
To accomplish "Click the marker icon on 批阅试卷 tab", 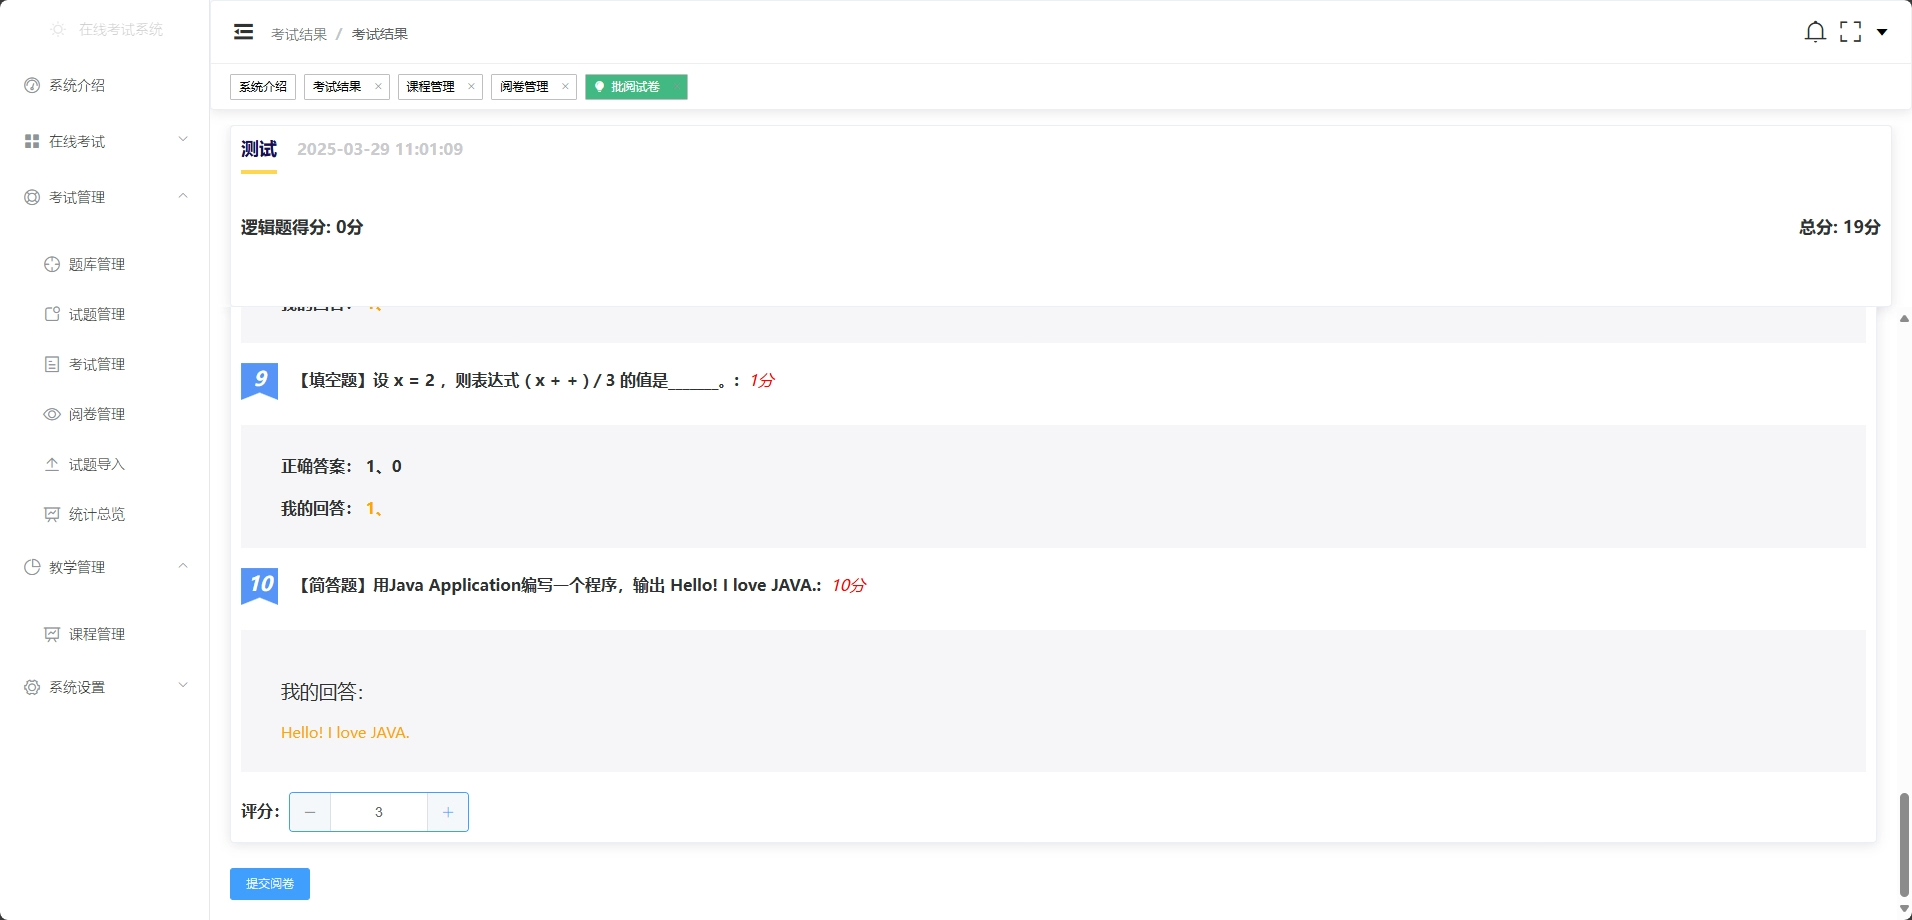I will pyautogui.click(x=600, y=87).
